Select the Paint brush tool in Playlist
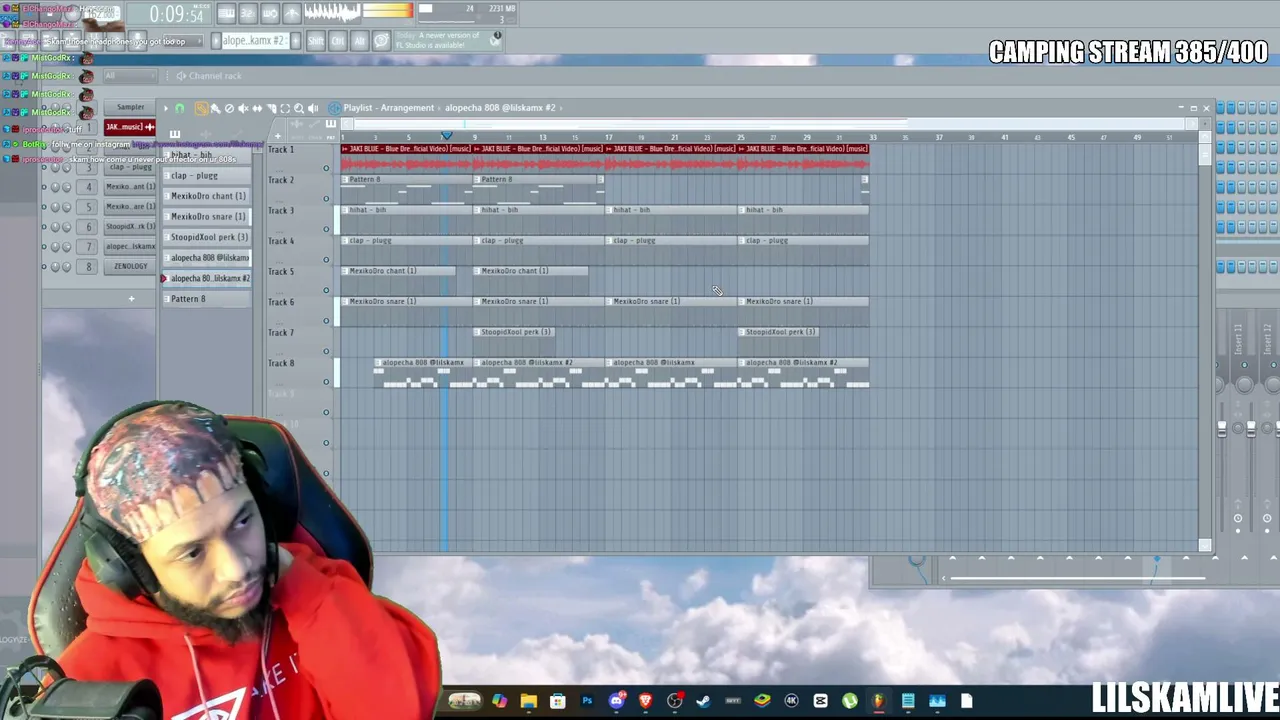1280x720 pixels. (215, 108)
